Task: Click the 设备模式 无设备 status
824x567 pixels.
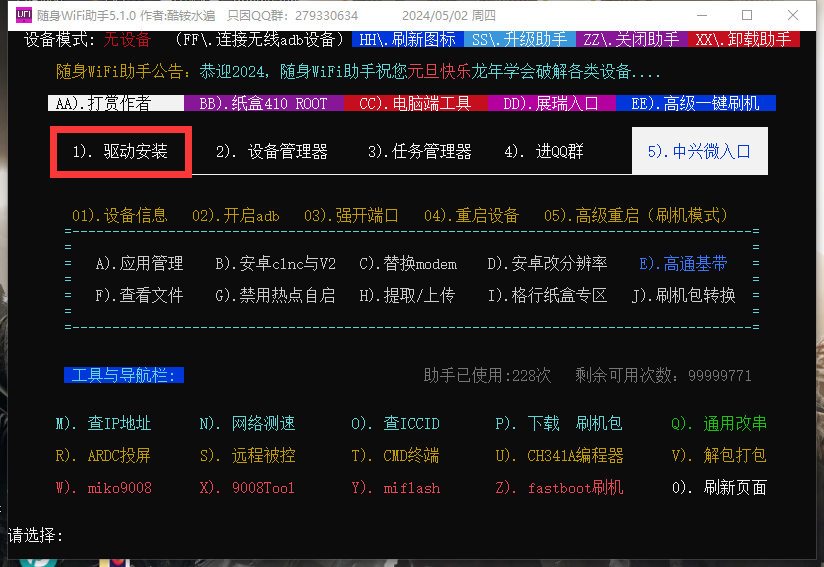Action: 87,39
